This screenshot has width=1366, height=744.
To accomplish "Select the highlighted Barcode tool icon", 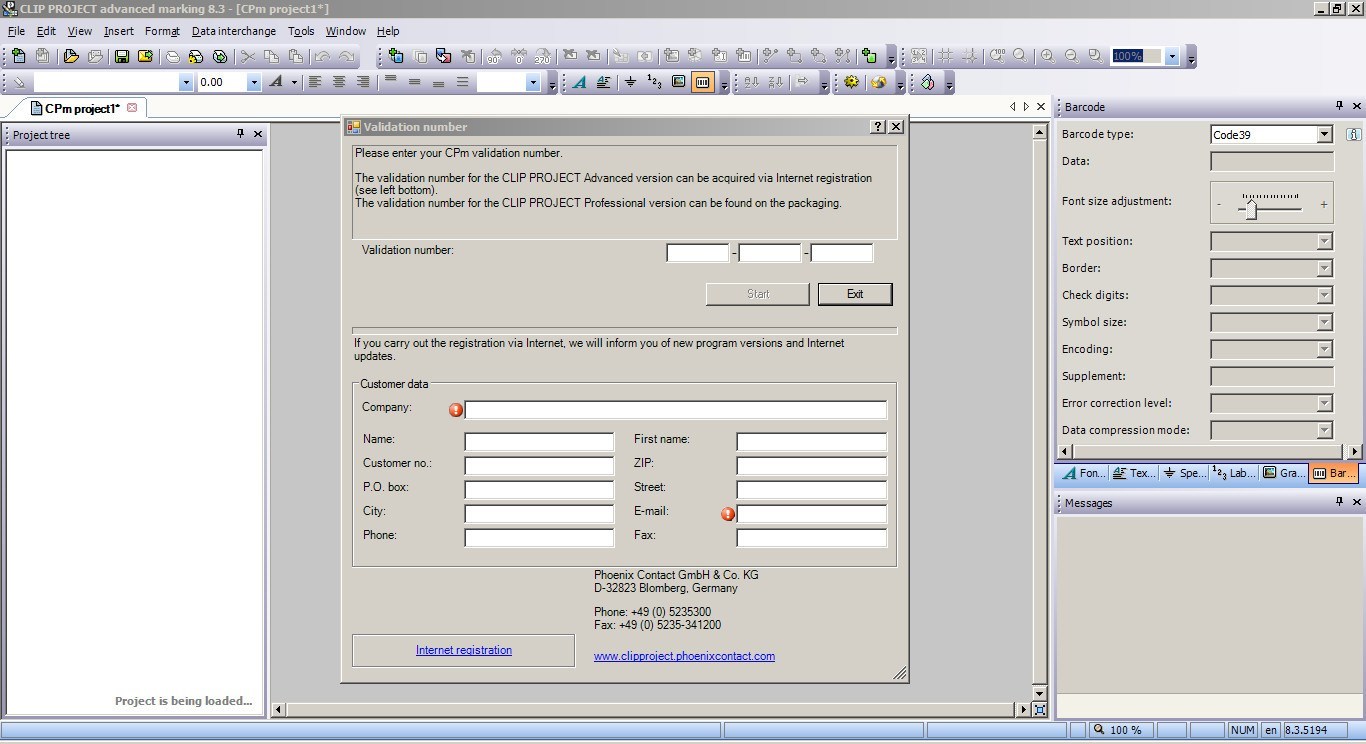I will [x=702, y=82].
